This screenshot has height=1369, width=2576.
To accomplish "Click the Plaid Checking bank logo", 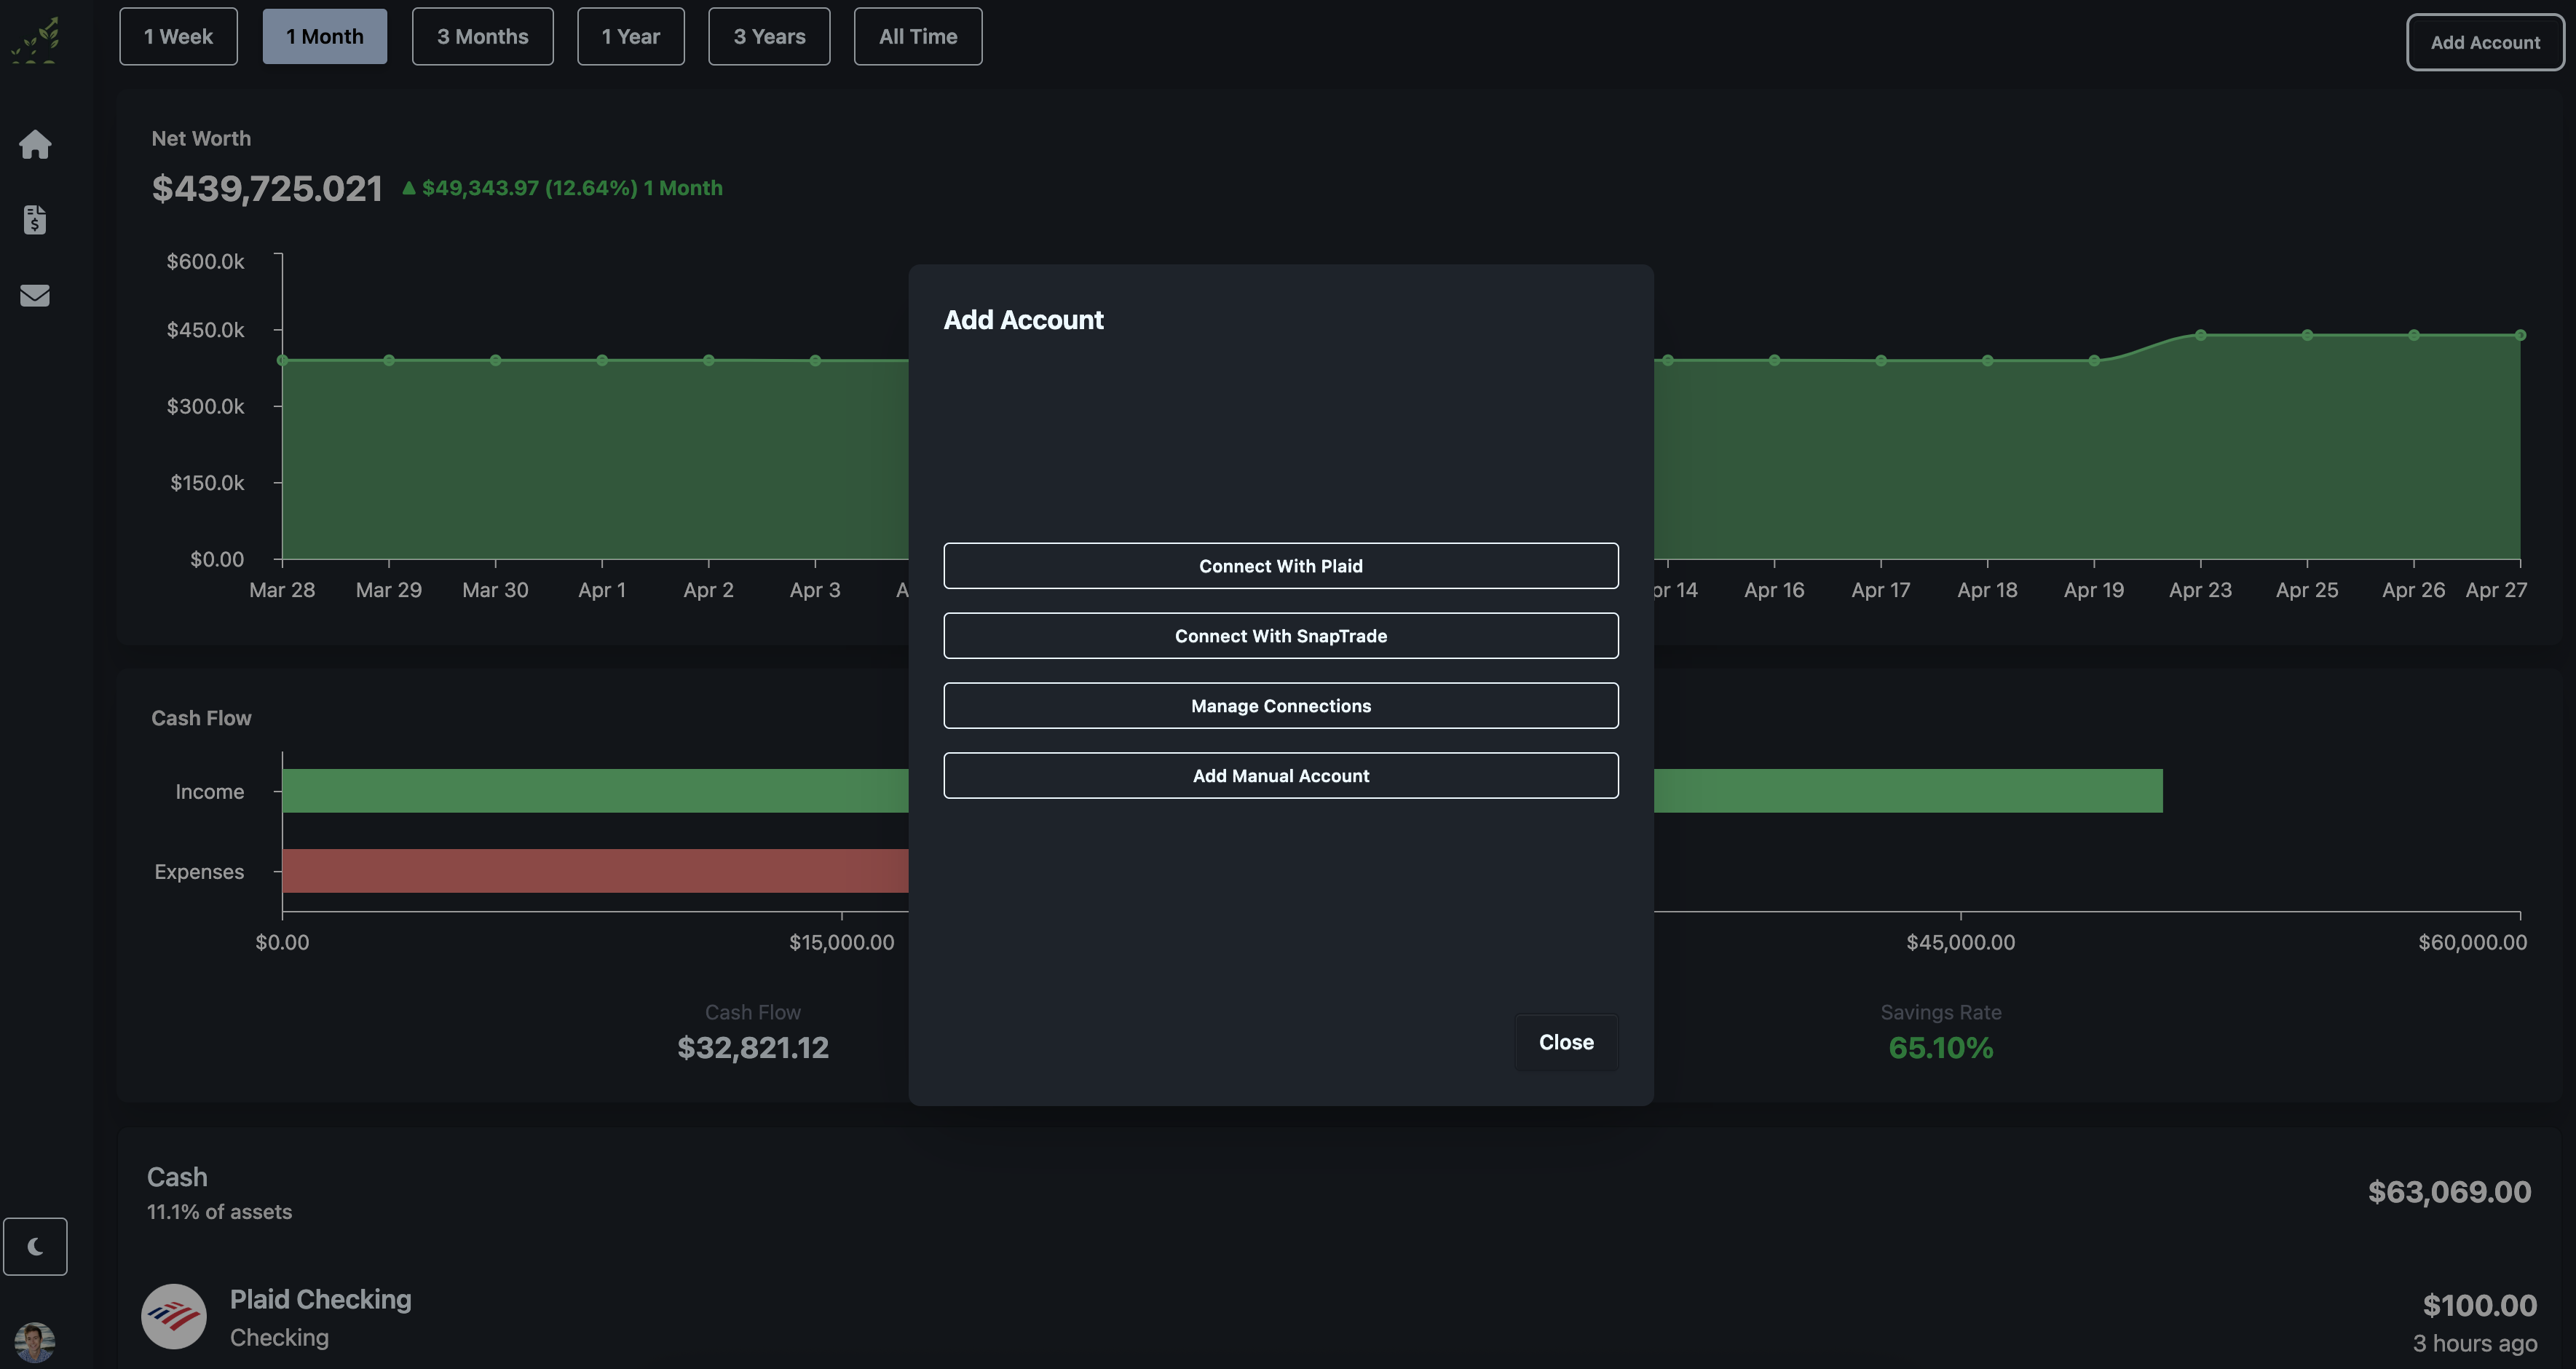I will 174,1316.
